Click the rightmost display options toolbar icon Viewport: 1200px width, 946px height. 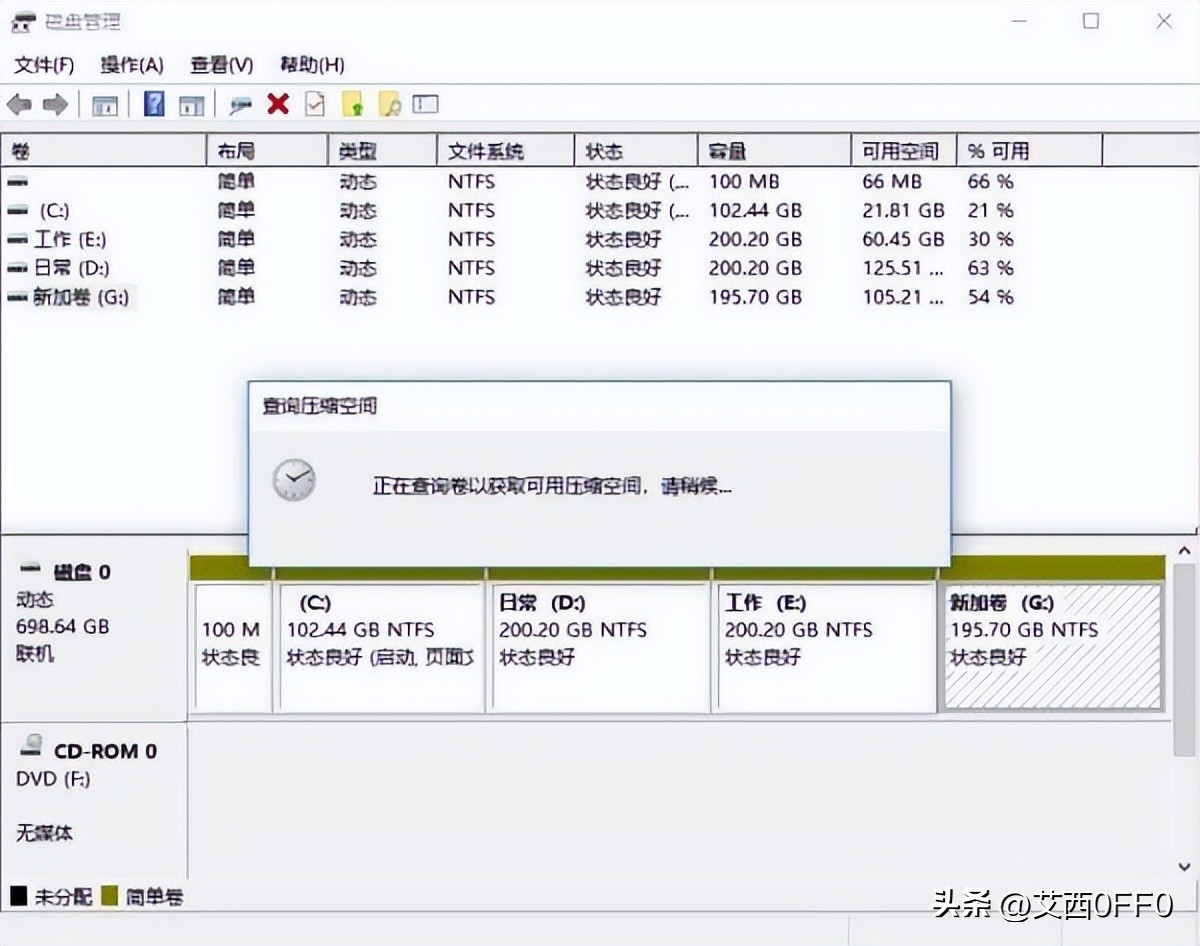[425, 104]
